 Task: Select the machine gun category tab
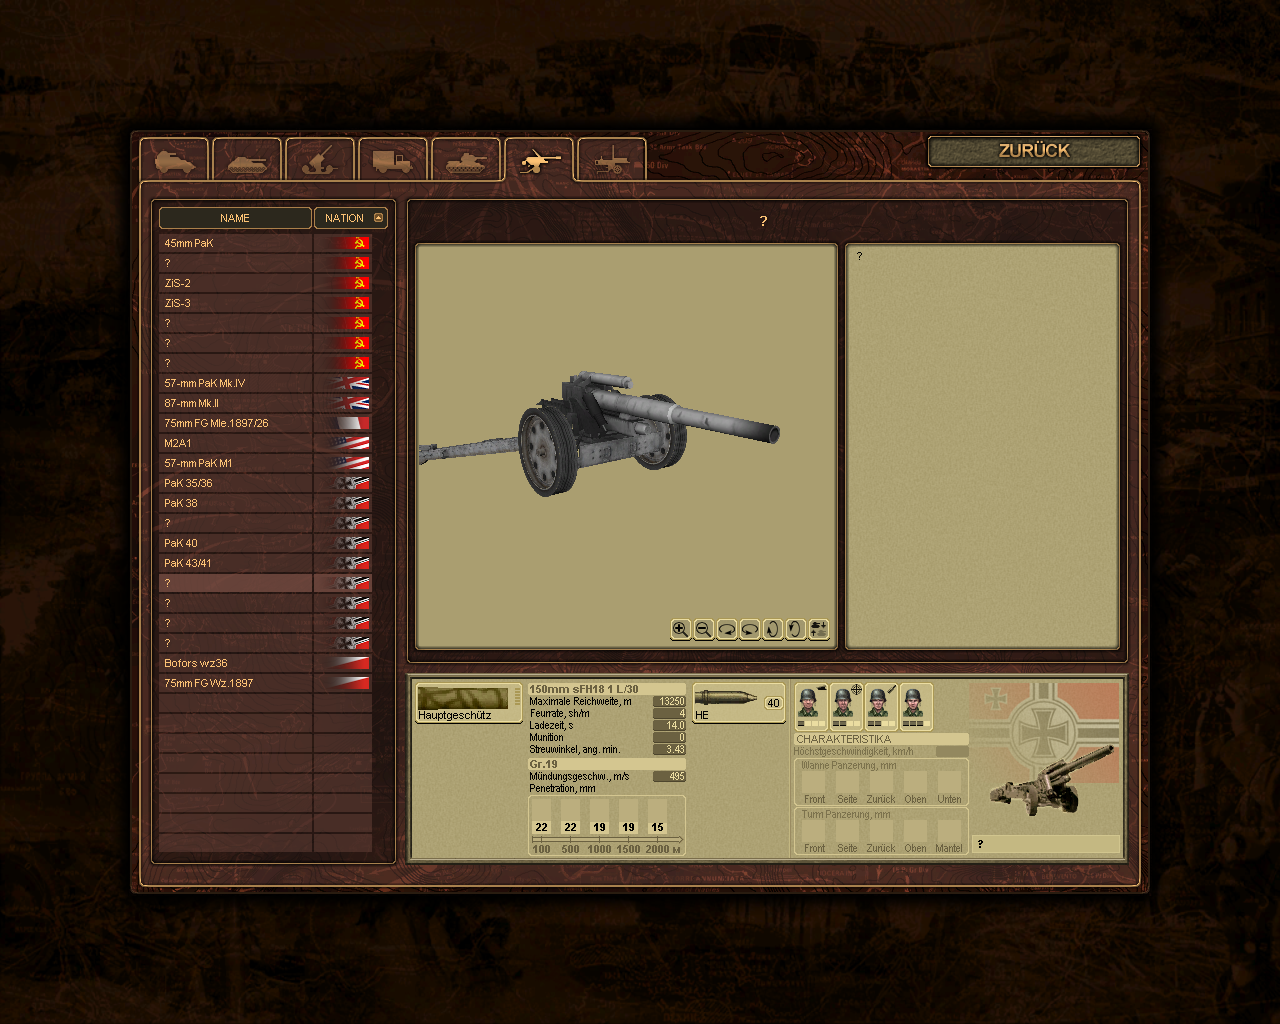[x=612, y=160]
